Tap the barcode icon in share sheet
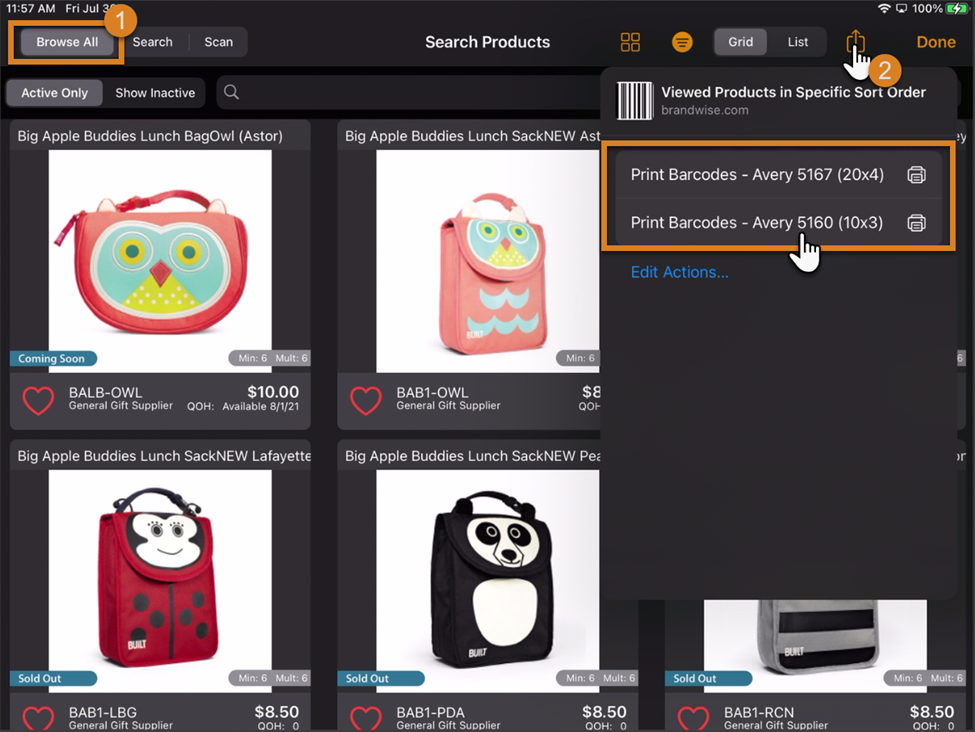The image size is (975, 732). coord(634,101)
